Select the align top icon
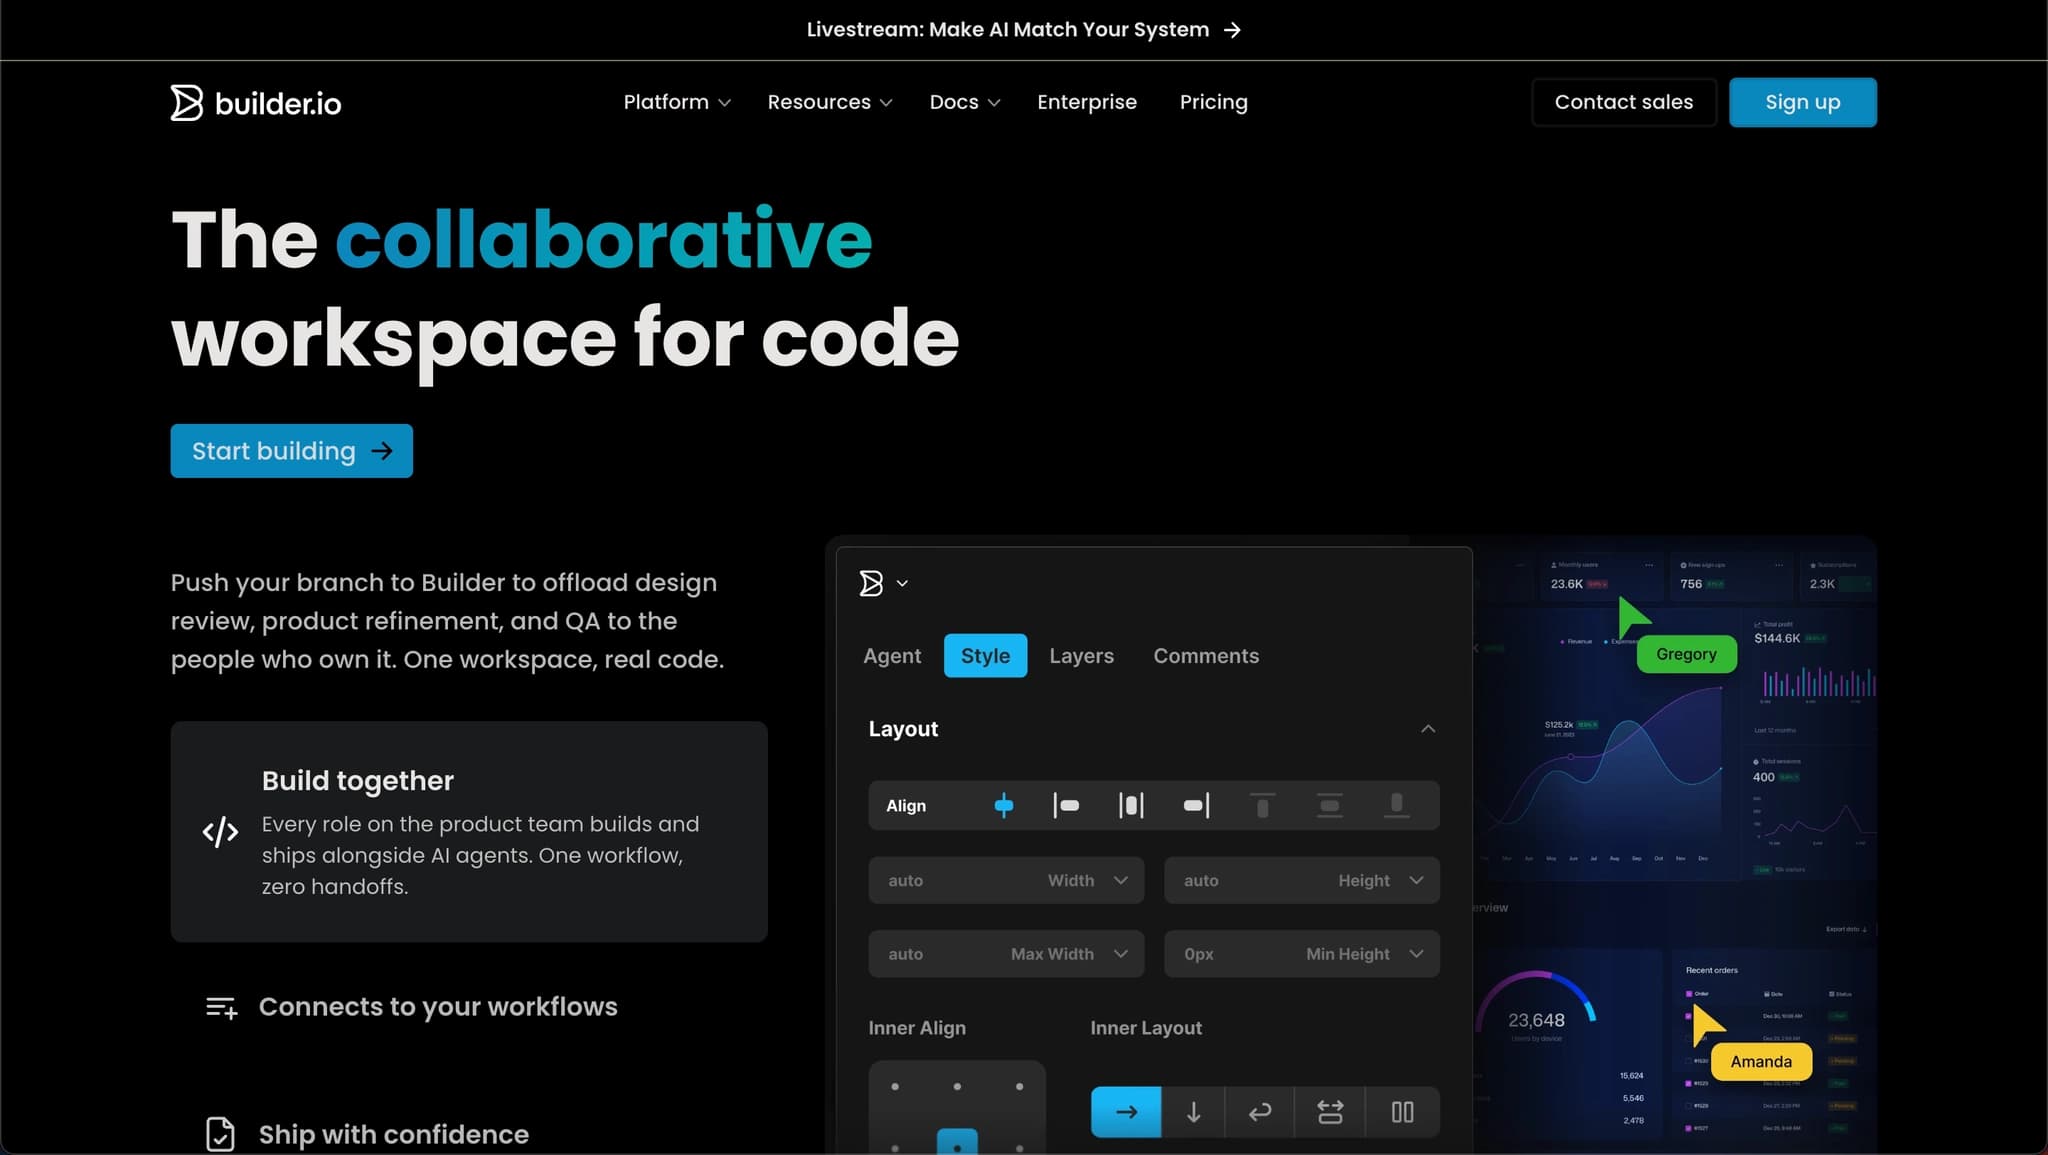 1262,805
